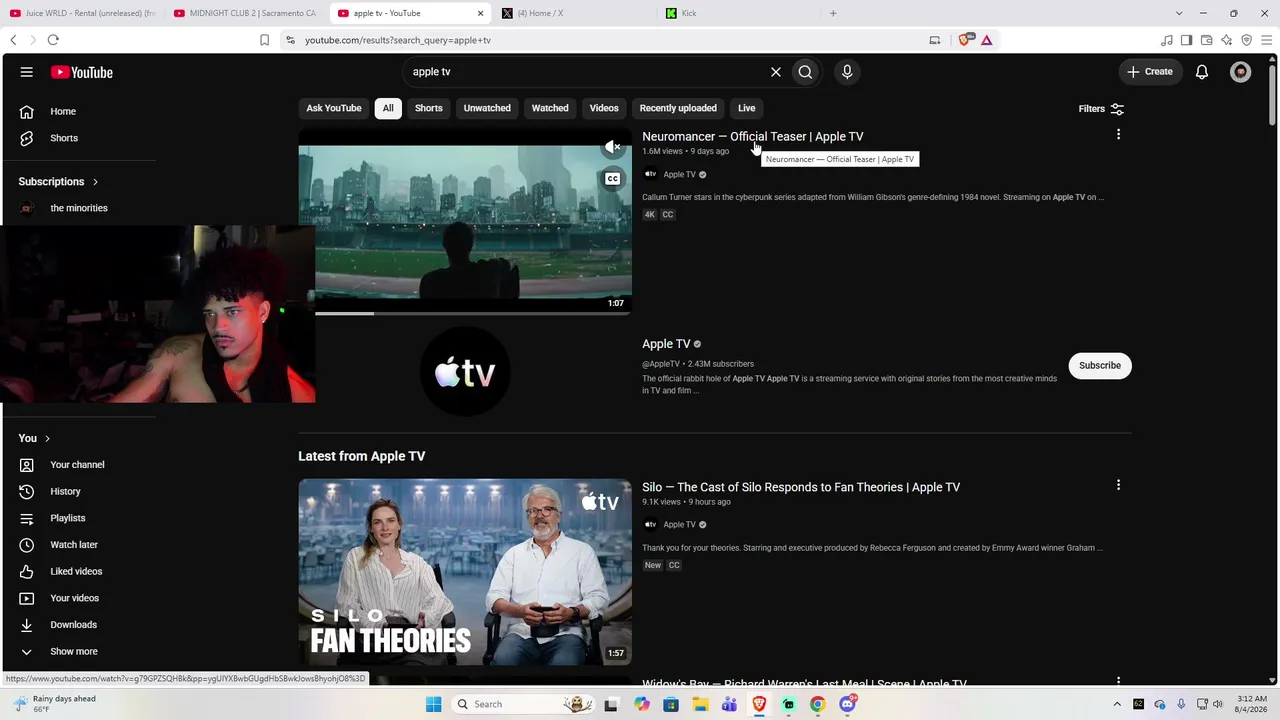Open a new browser tab
1280x720 pixels.
(833, 13)
